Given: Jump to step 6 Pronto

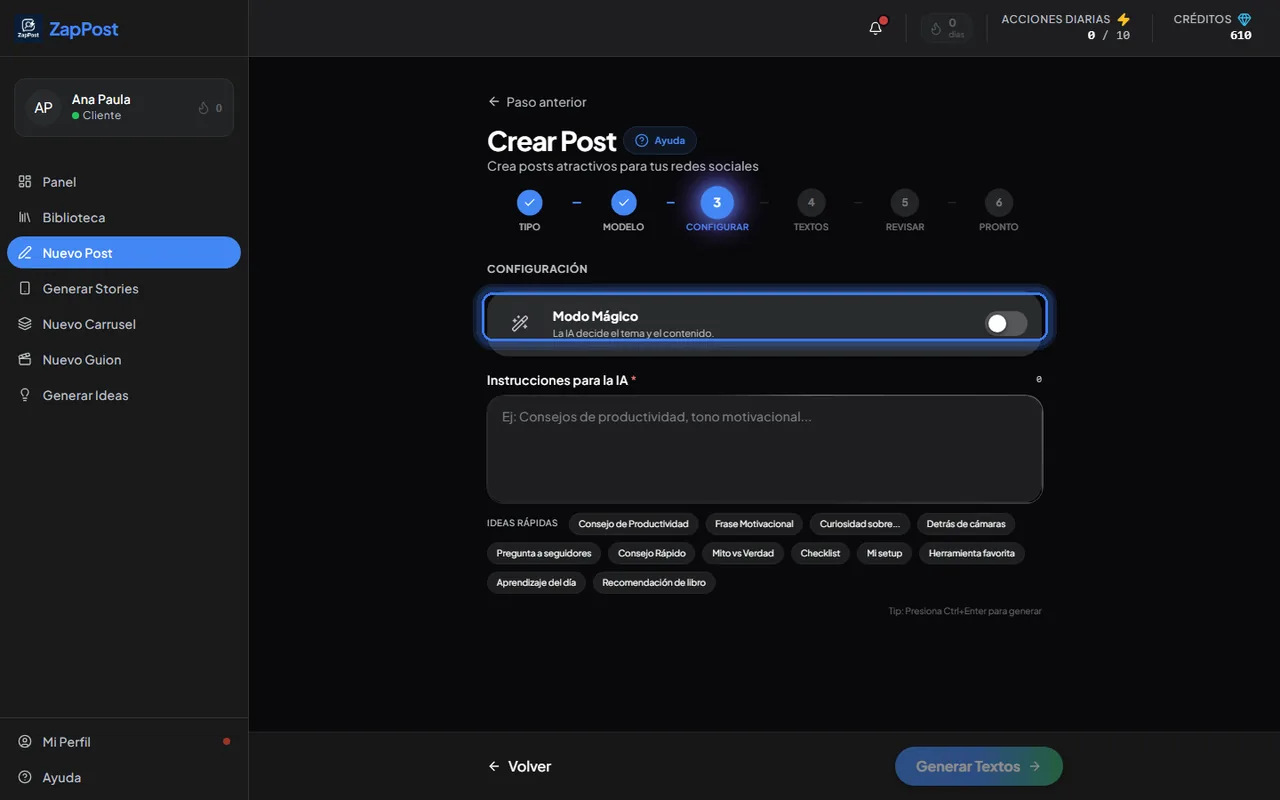Looking at the screenshot, I should pos(999,202).
